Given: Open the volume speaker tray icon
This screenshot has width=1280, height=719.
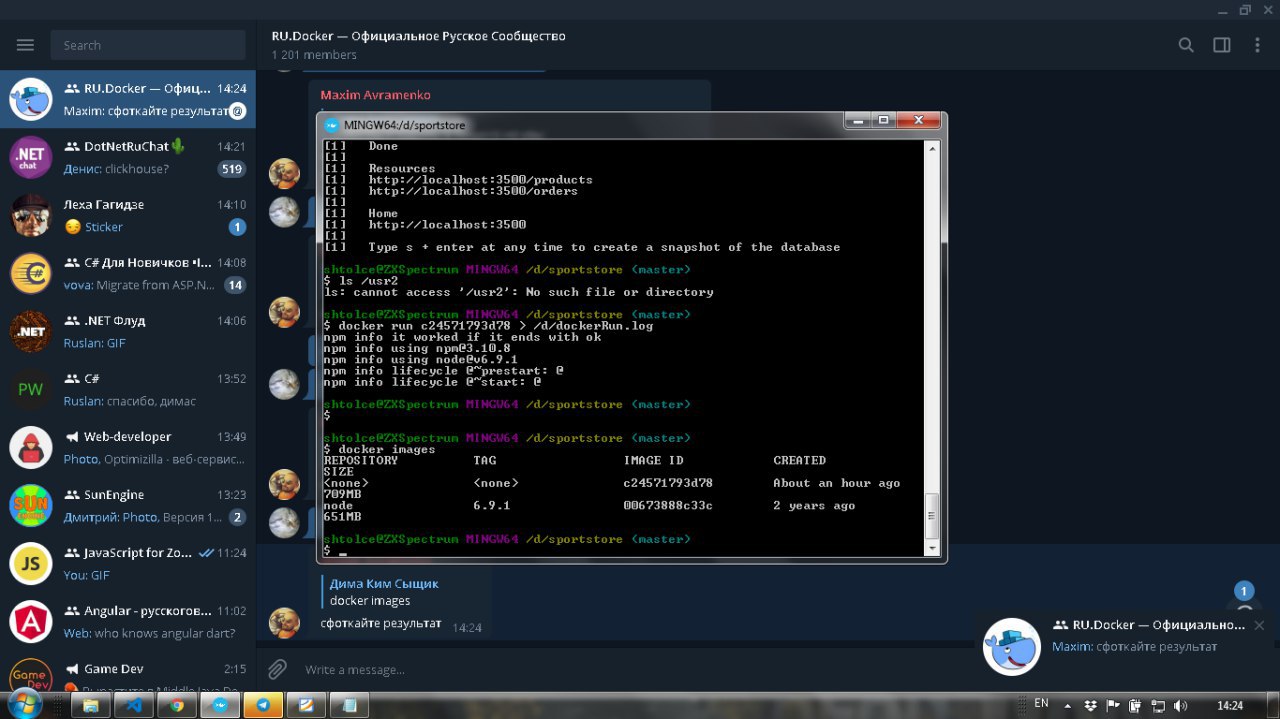Looking at the screenshot, I should click(x=1181, y=705).
